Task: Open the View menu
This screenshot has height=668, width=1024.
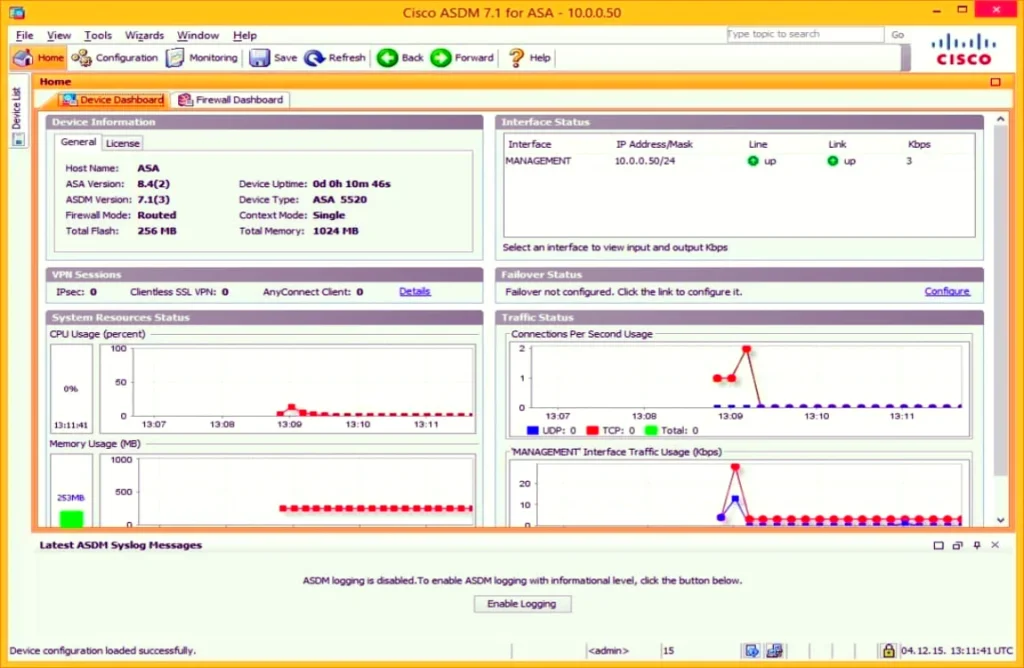Action: [59, 35]
